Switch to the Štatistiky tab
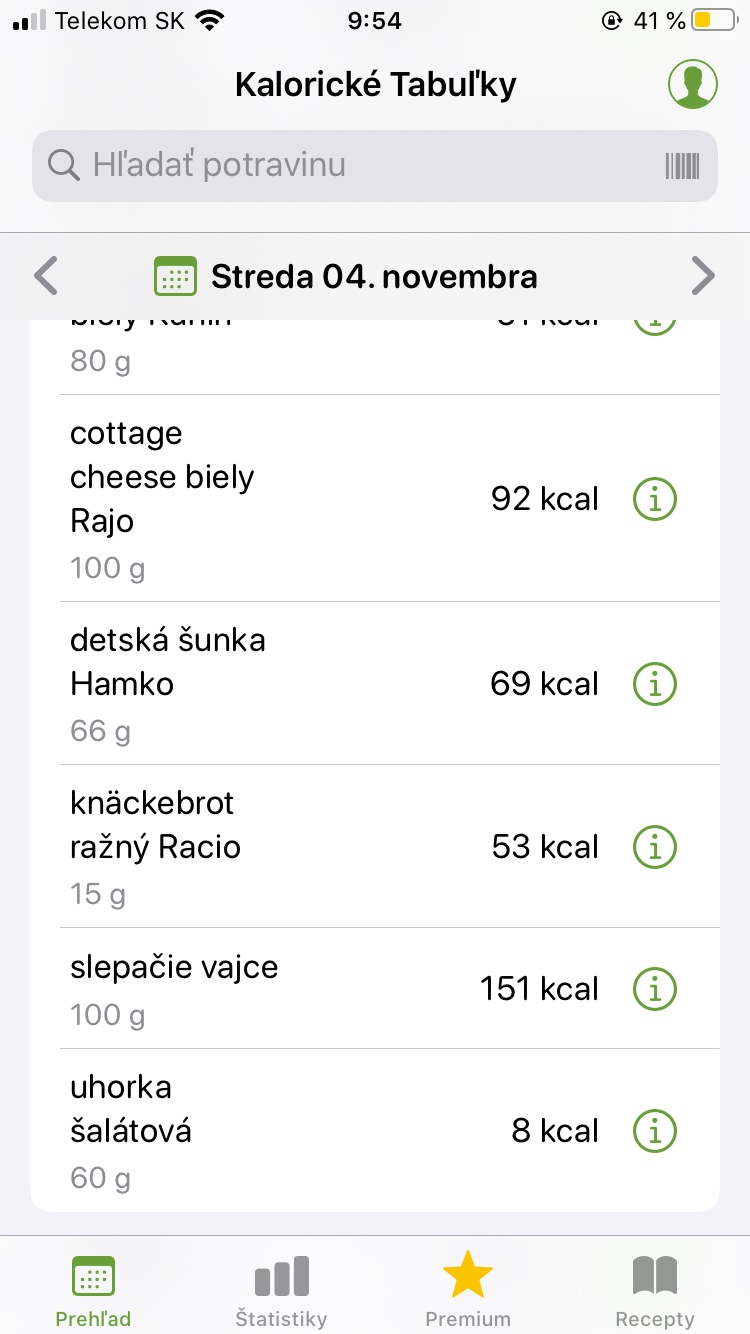The image size is (750, 1334). coord(281,1290)
